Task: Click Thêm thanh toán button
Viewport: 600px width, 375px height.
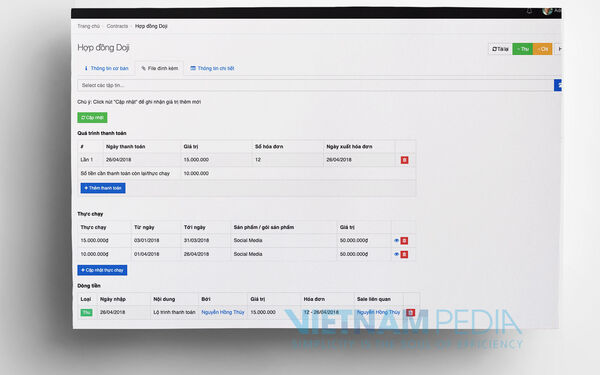Action: (x=103, y=188)
